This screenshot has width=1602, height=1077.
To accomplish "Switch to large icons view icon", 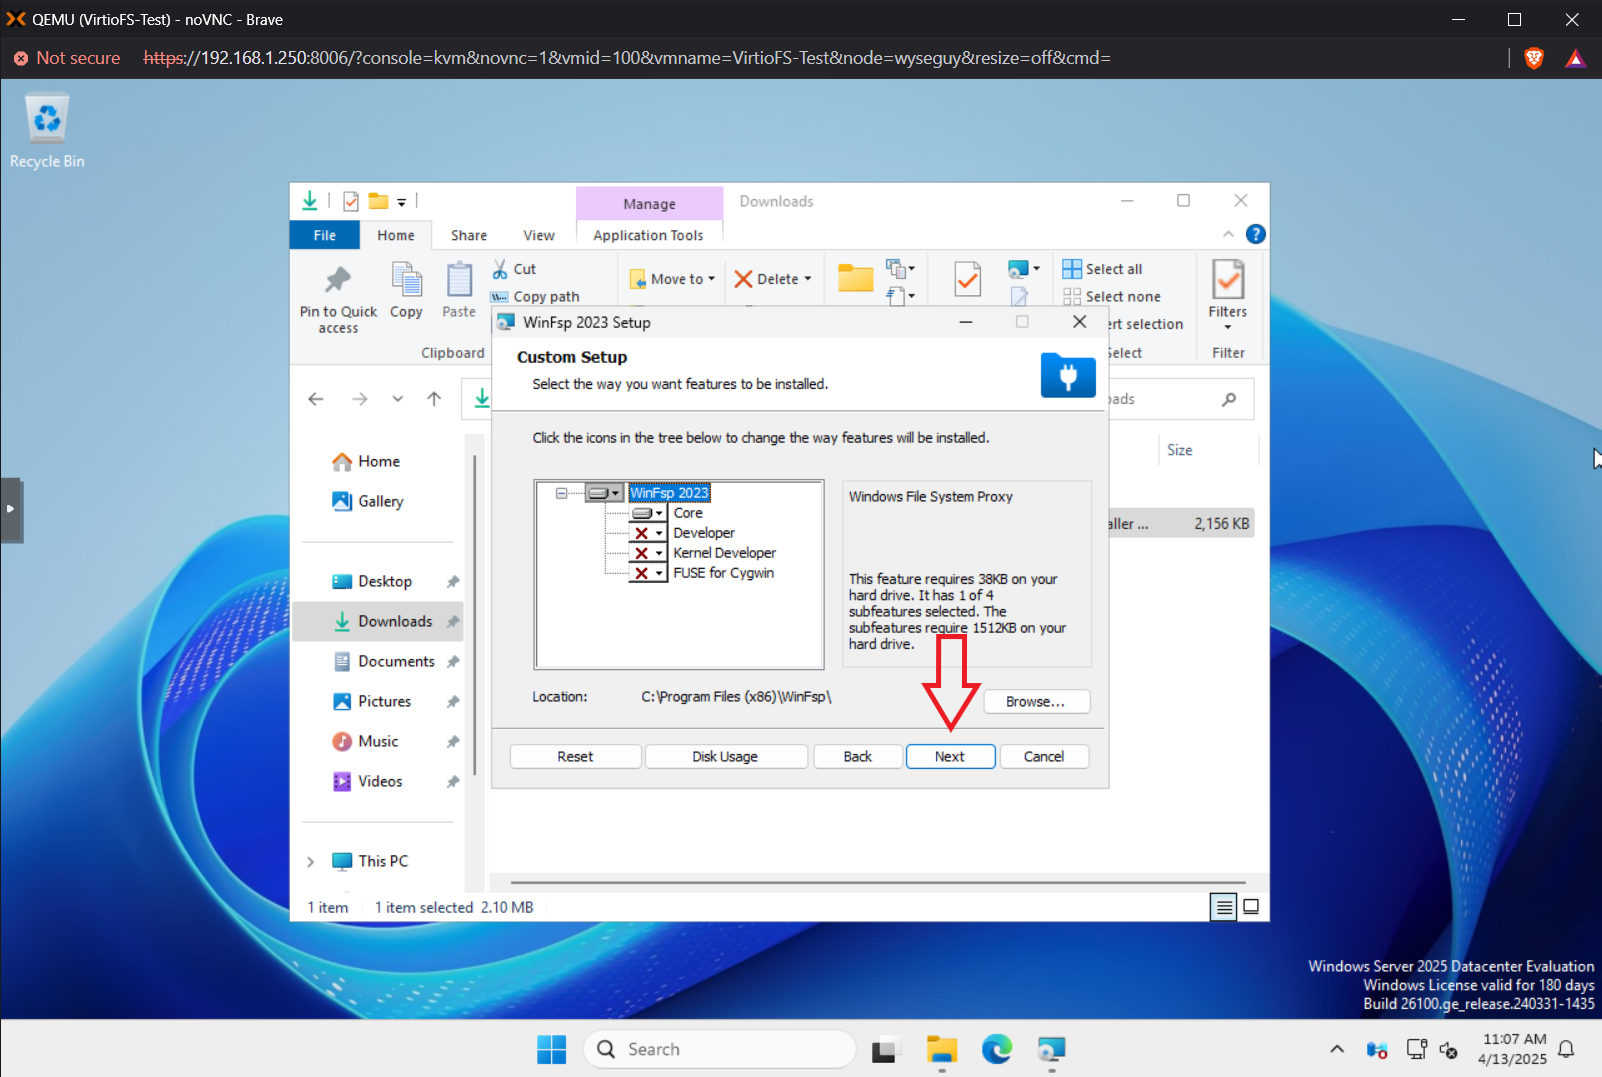I will (1251, 907).
